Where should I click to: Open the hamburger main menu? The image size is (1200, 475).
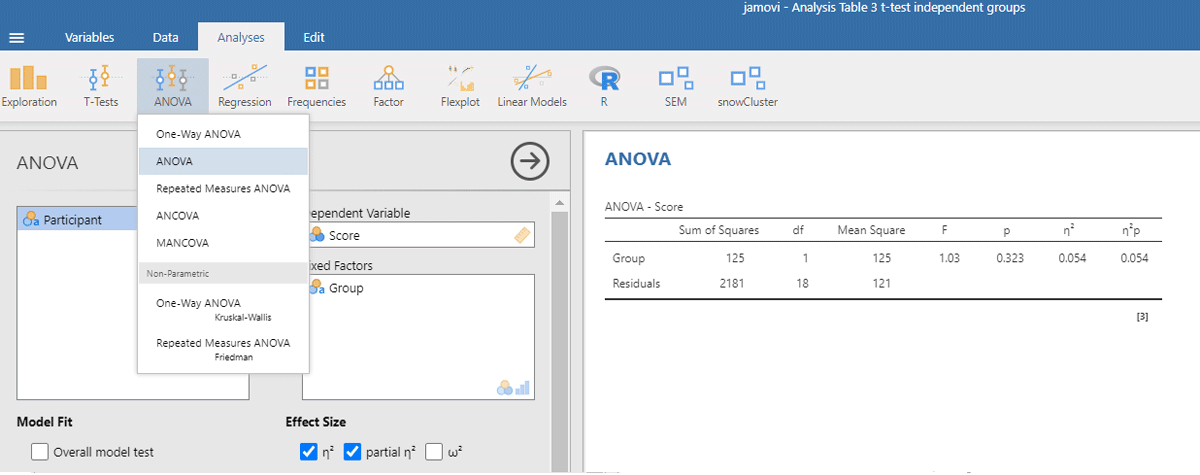[17, 38]
